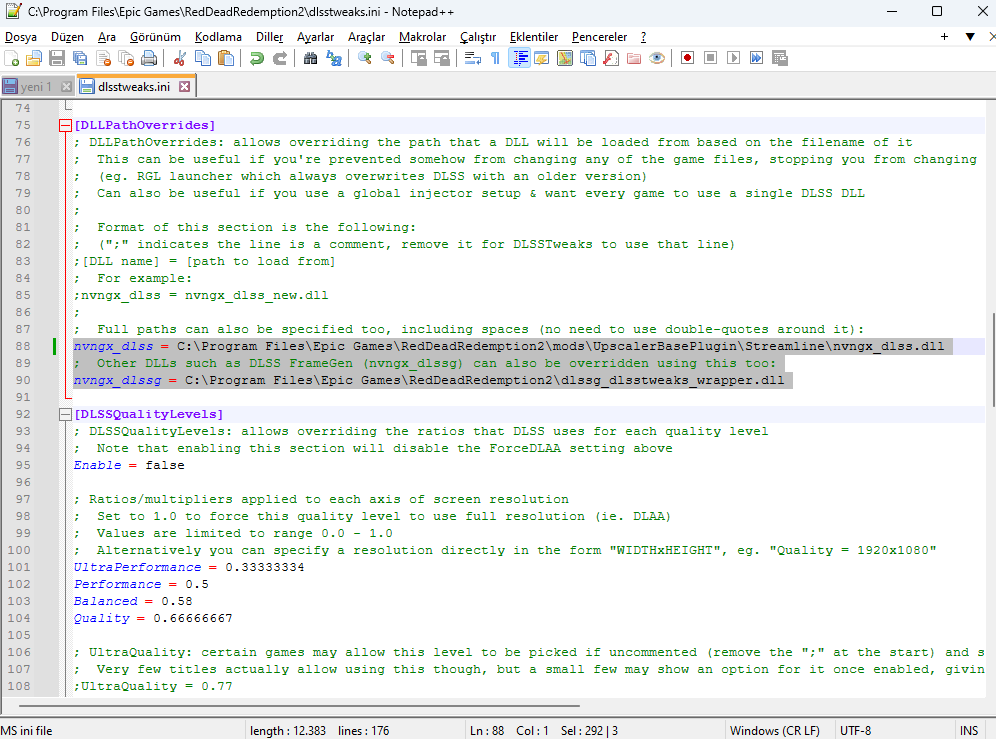Click the Synchronize Horizontal Scrolling icon
996x739 pixels.
pos(441,58)
